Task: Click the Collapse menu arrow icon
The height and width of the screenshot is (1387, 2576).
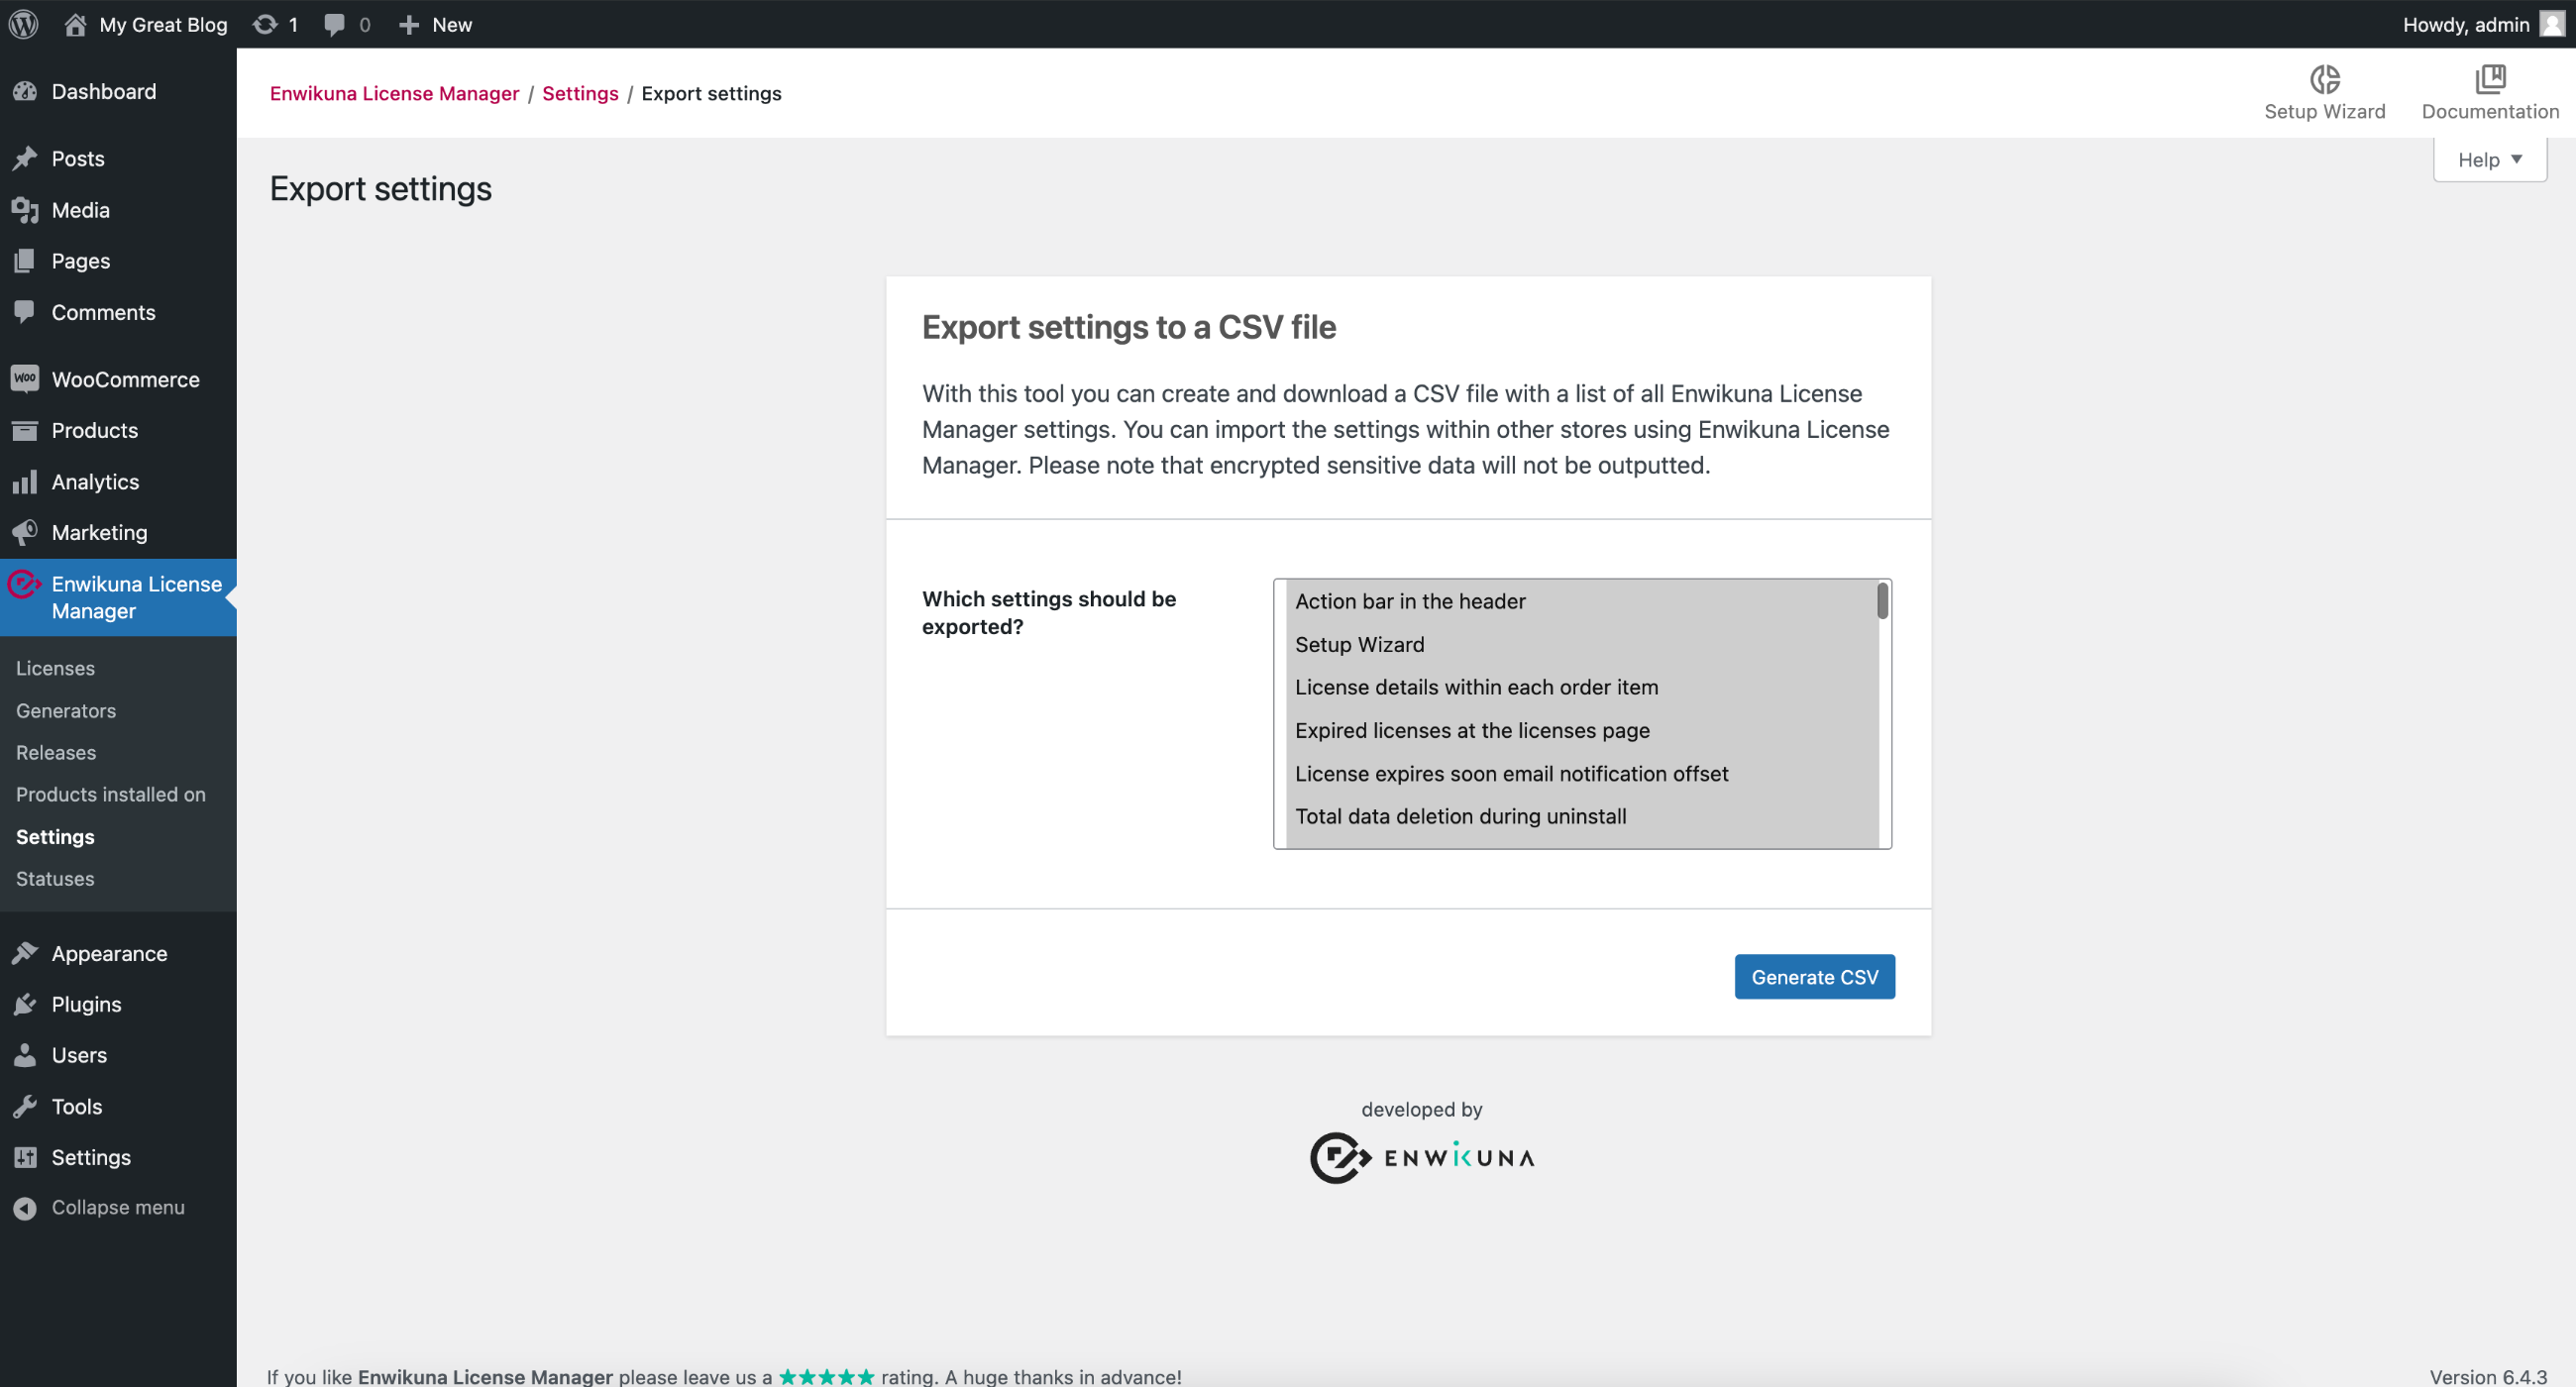Action: tap(25, 1208)
